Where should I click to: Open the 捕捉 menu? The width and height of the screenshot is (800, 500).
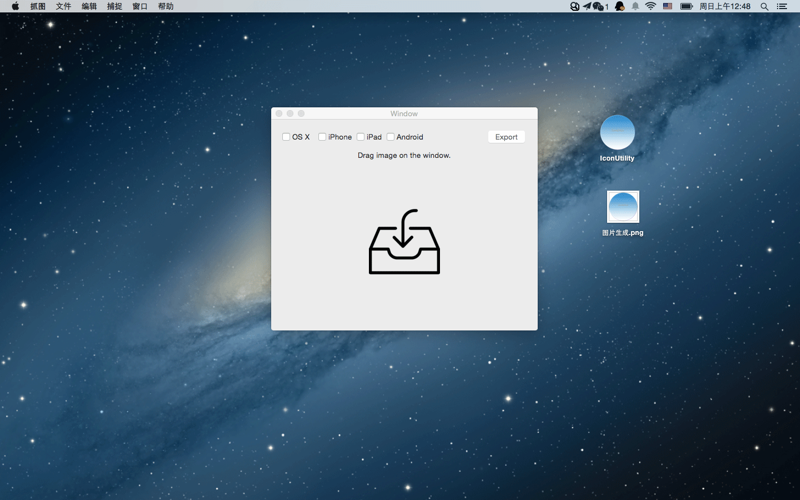coord(114,6)
